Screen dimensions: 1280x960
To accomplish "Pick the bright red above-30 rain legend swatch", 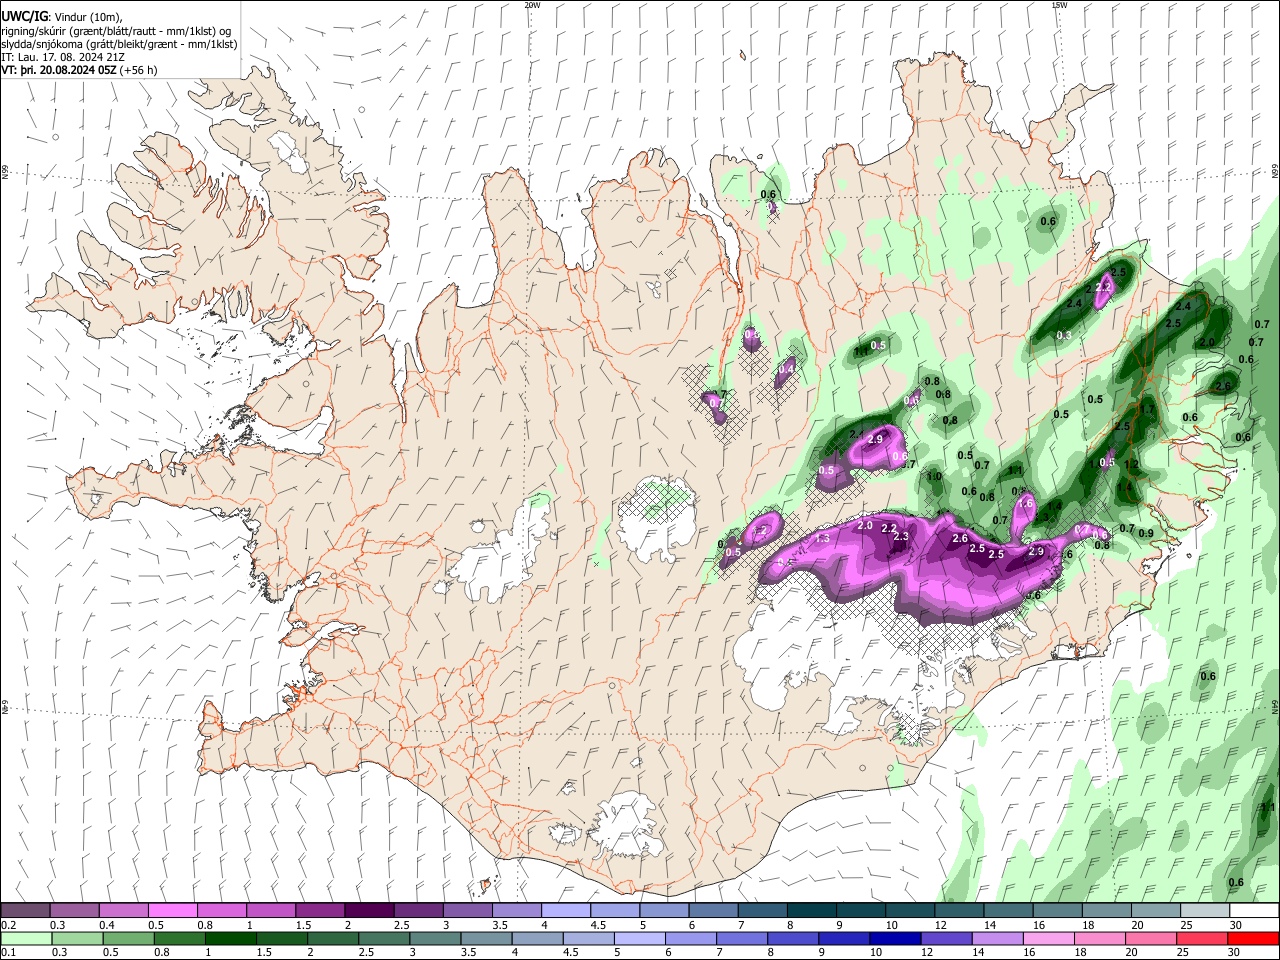I will click(1252, 939).
